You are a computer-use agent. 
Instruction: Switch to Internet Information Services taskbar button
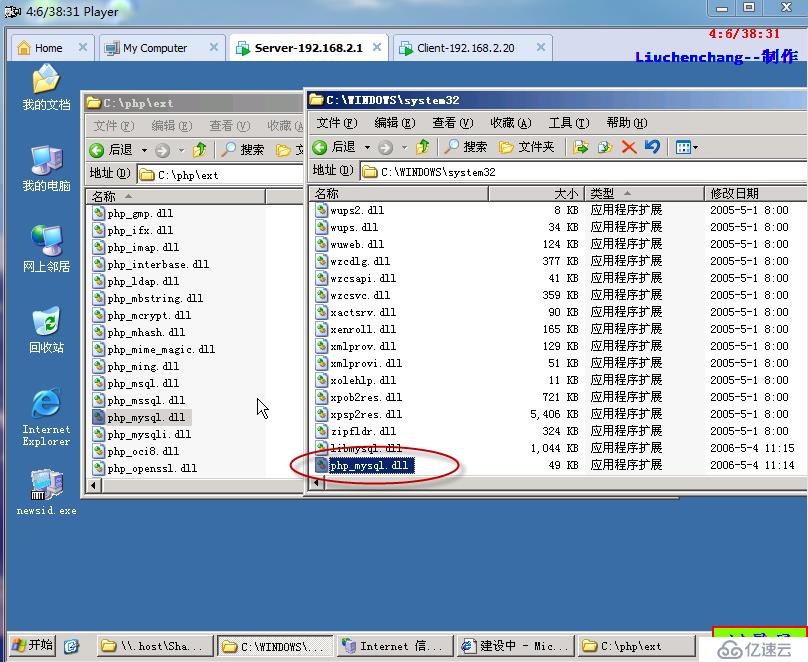[x=395, y=646]
